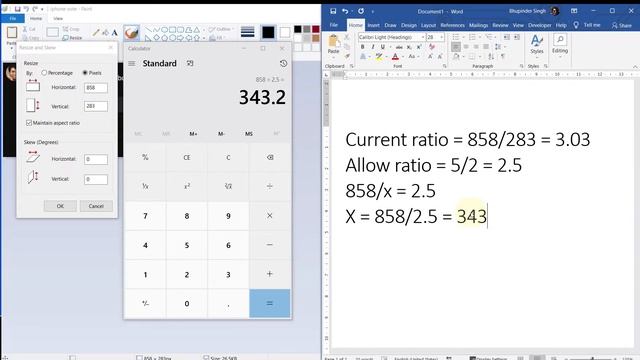
Task: Apply Superscript formatting in Word
Action: click(x=419, y=47)
